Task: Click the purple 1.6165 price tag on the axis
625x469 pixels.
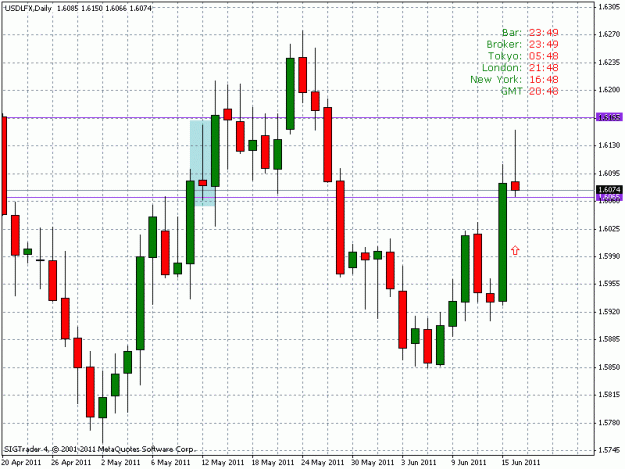Action: pos(609,117)
